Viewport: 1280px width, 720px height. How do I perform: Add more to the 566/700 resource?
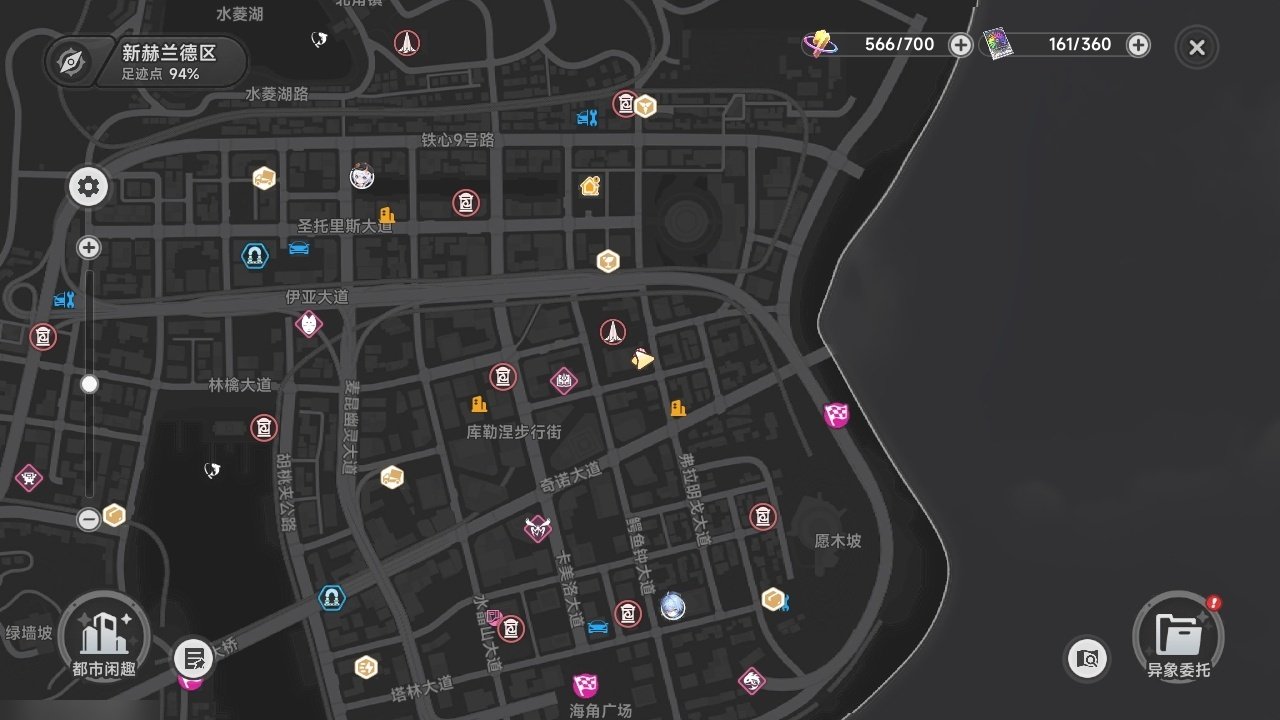[960, 45]
